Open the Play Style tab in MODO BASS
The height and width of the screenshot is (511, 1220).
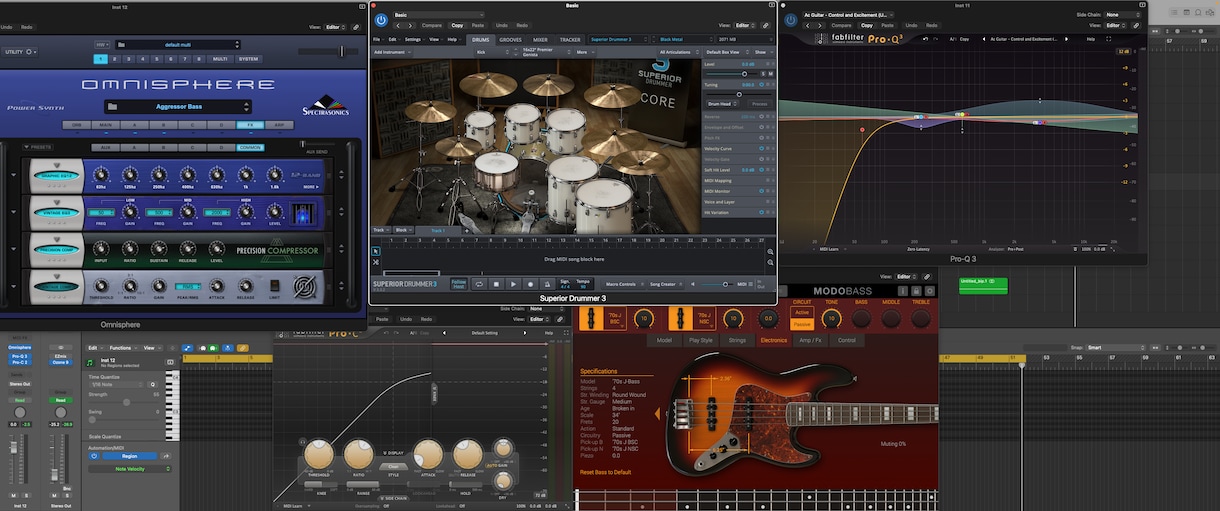click(x=700, y=340)
